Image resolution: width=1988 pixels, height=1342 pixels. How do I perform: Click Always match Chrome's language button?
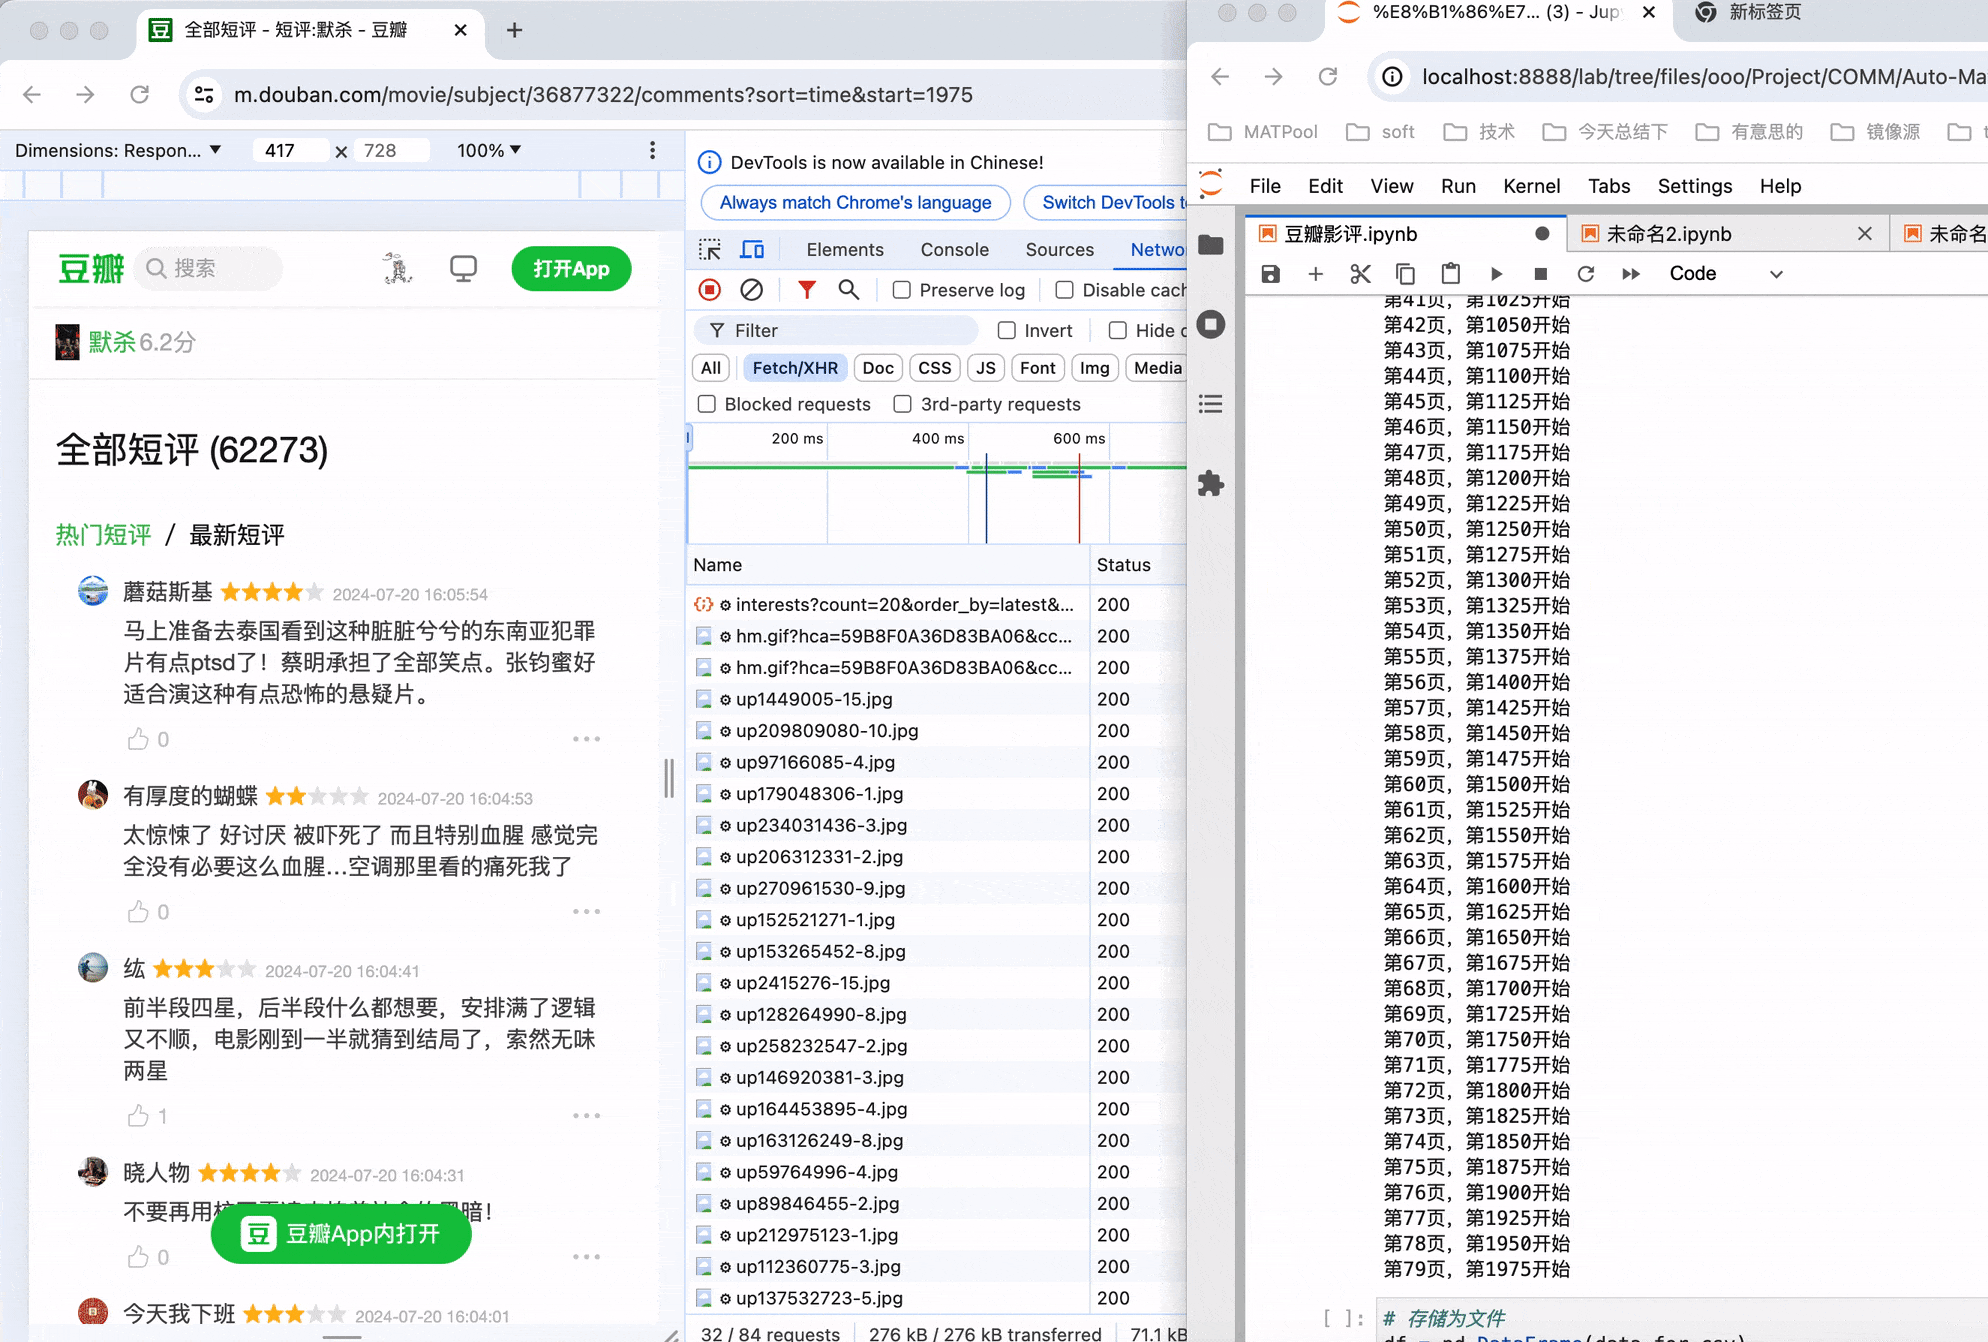click(x=855, y=203)
